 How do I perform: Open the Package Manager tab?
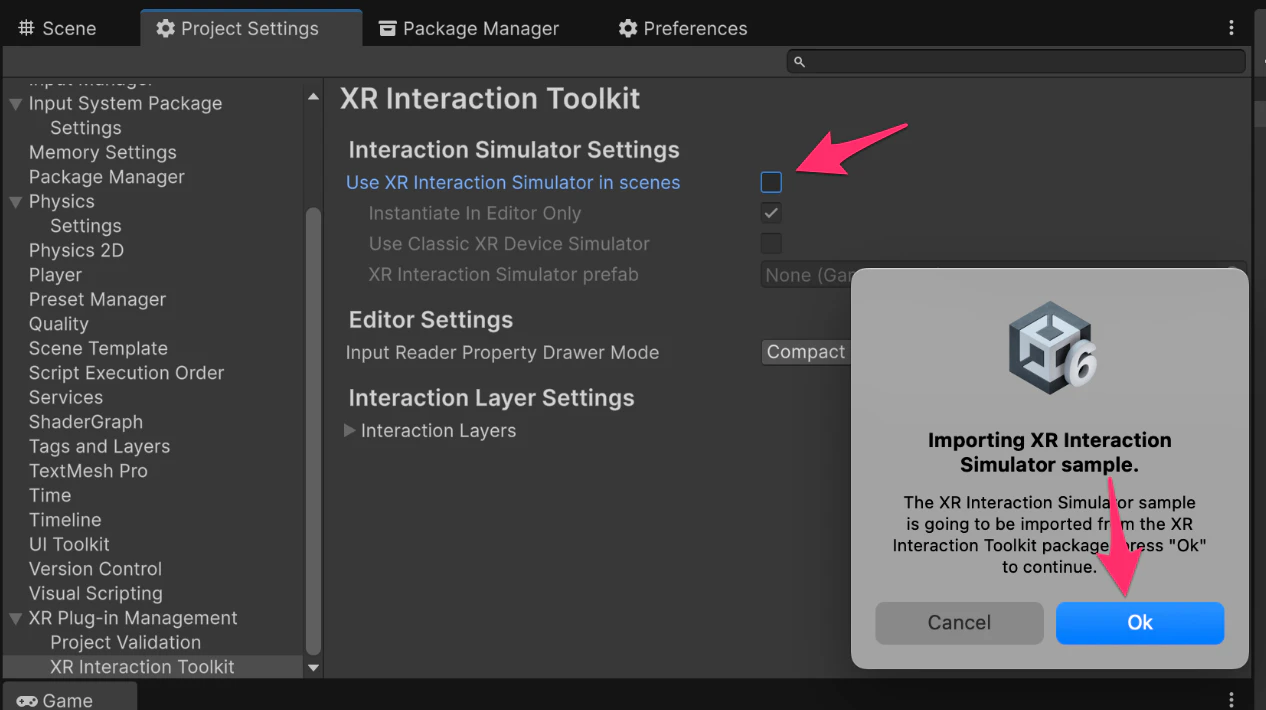click(x=469, y=28)
